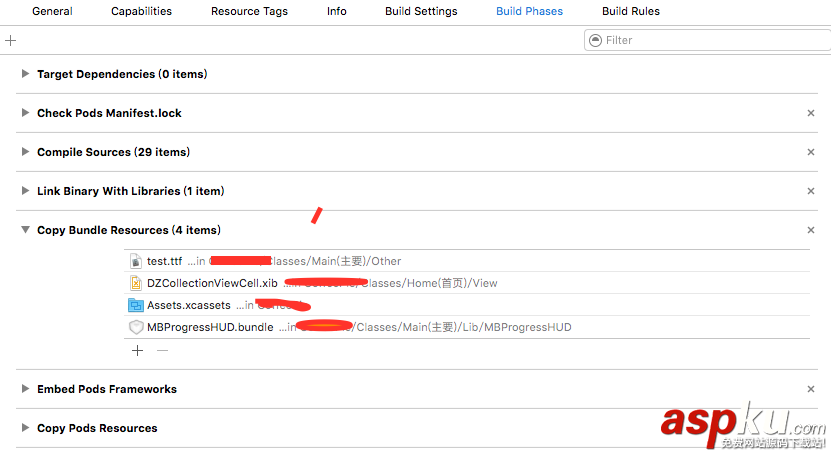Open the General tab

[52, 11]
